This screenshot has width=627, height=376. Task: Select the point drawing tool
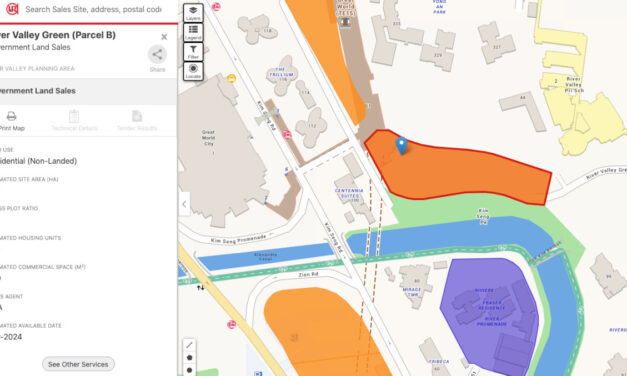190,370
